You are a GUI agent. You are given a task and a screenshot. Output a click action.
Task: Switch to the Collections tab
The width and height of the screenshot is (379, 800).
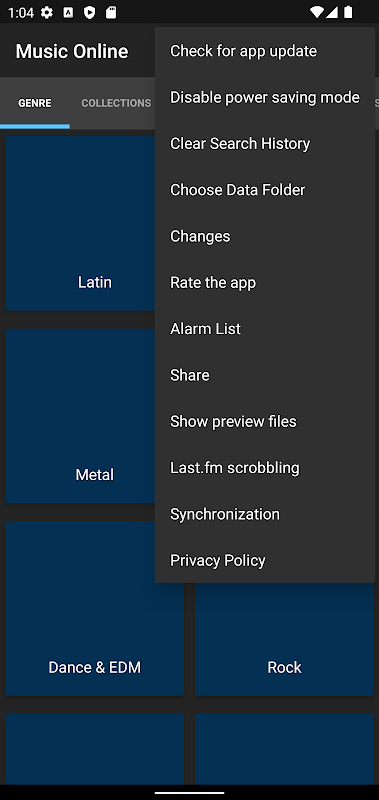pos(116,103)
